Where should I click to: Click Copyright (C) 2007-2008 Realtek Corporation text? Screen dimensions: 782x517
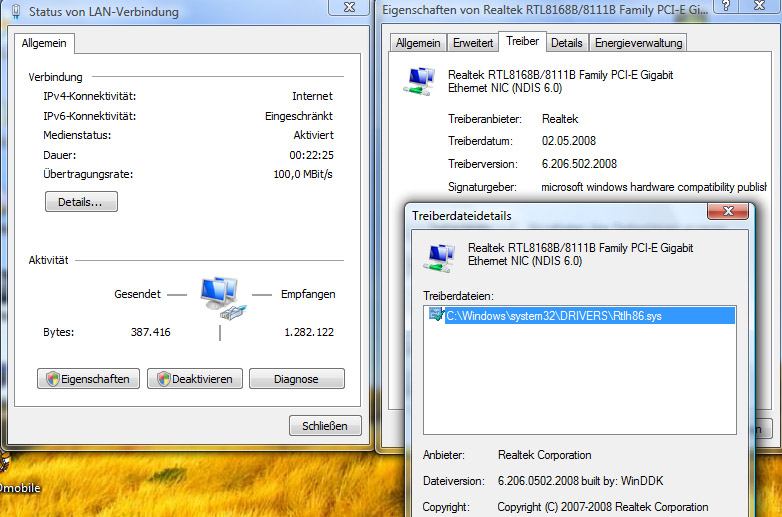coord(602,507)
